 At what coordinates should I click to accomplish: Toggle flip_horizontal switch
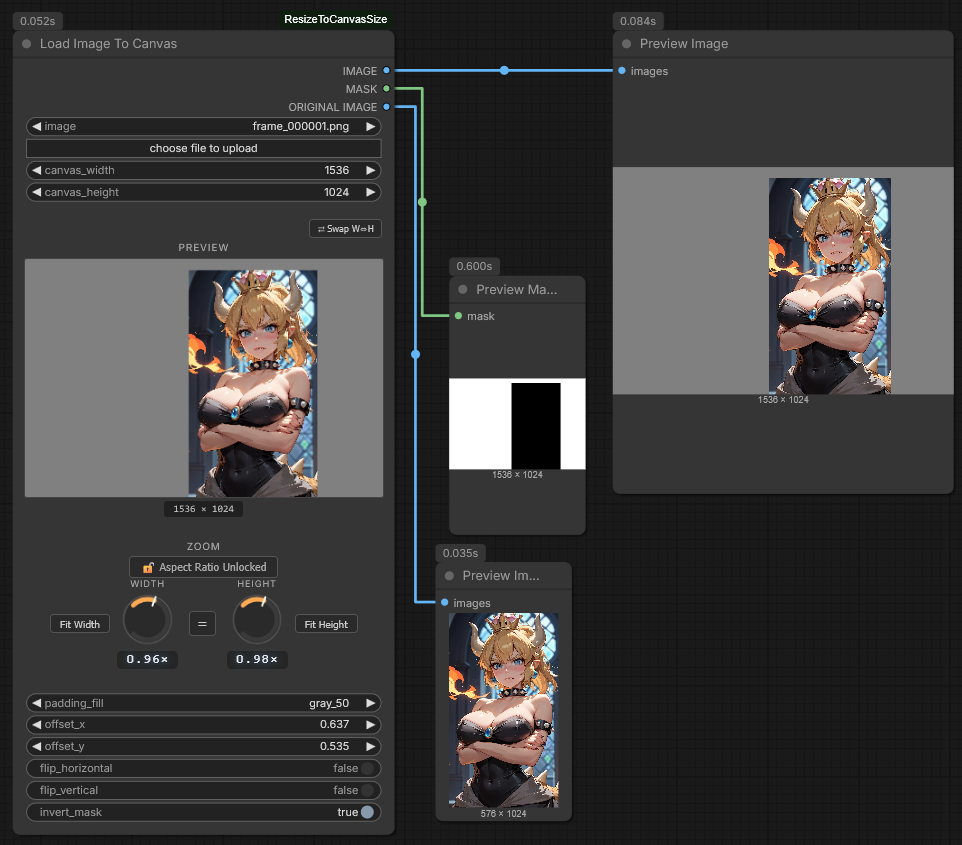coord(367,768)
